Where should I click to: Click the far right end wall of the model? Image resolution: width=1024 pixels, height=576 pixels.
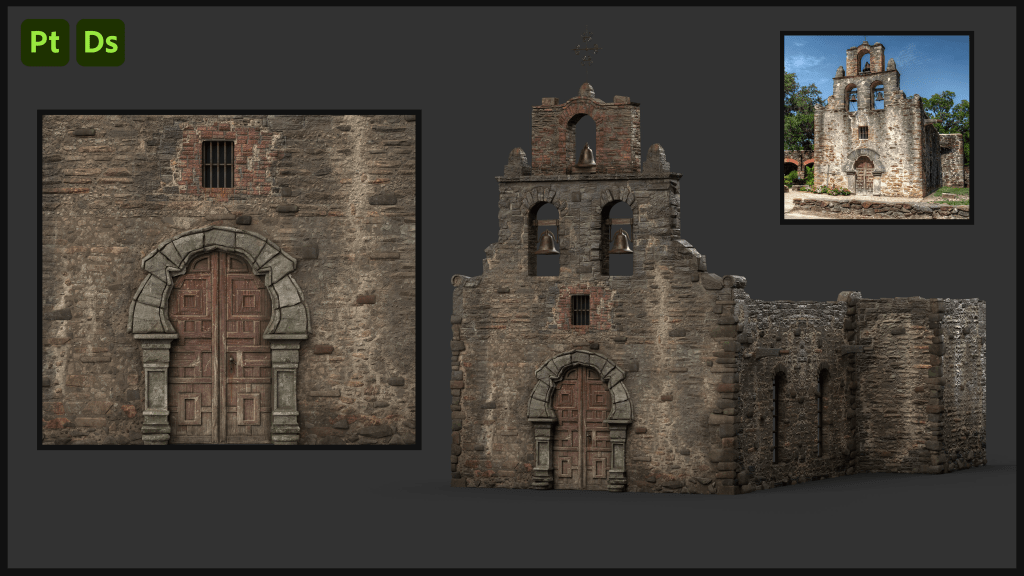(x=964, y=385)
